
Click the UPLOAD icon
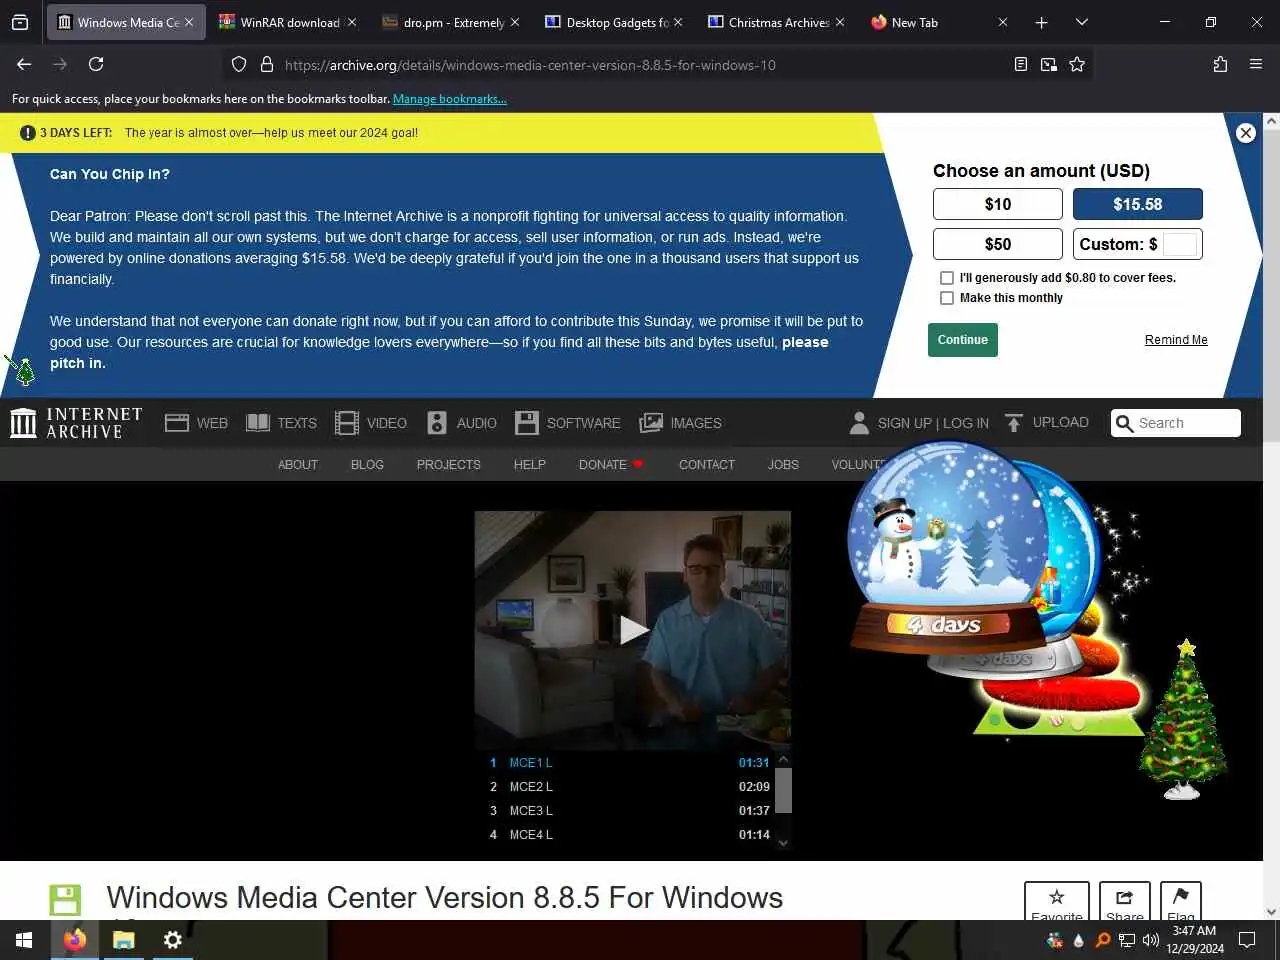[x=1014, y=423]
